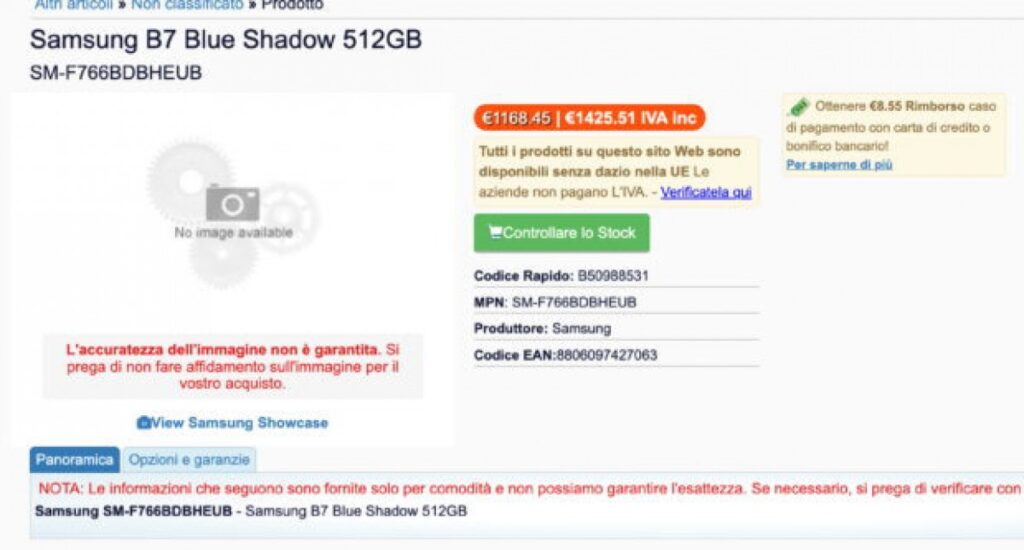This screenshot has width=1024, height=550.
Task: Click the cart icon on the stock button
Action: 495,233
